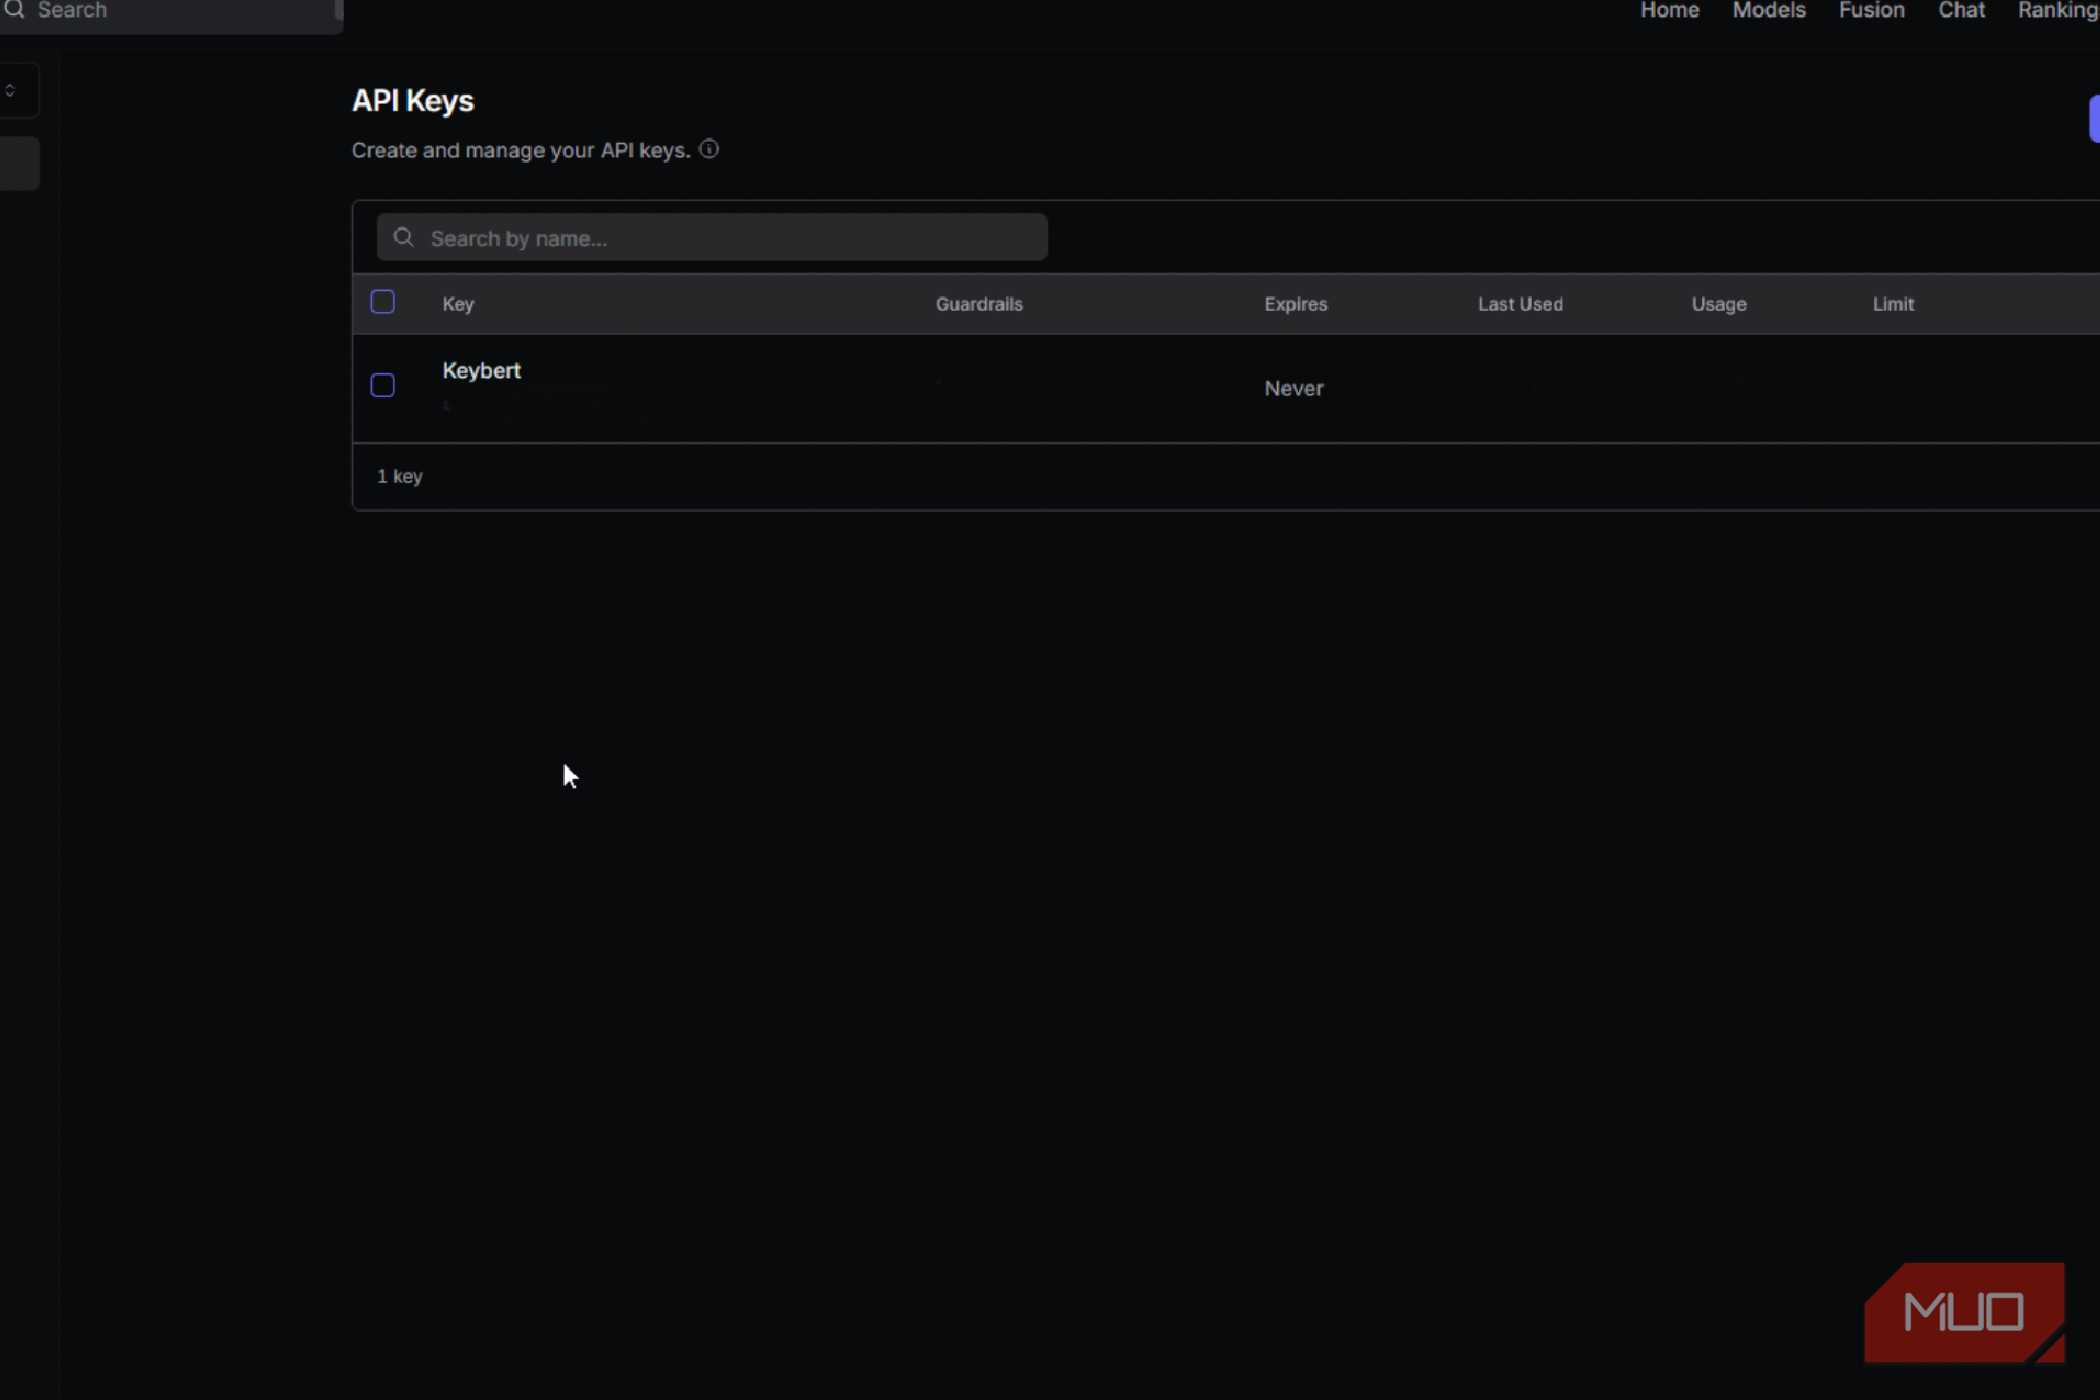The image size is (2100, 1400).
Task: Click the Guardrails column header
Action: [979, 304]
